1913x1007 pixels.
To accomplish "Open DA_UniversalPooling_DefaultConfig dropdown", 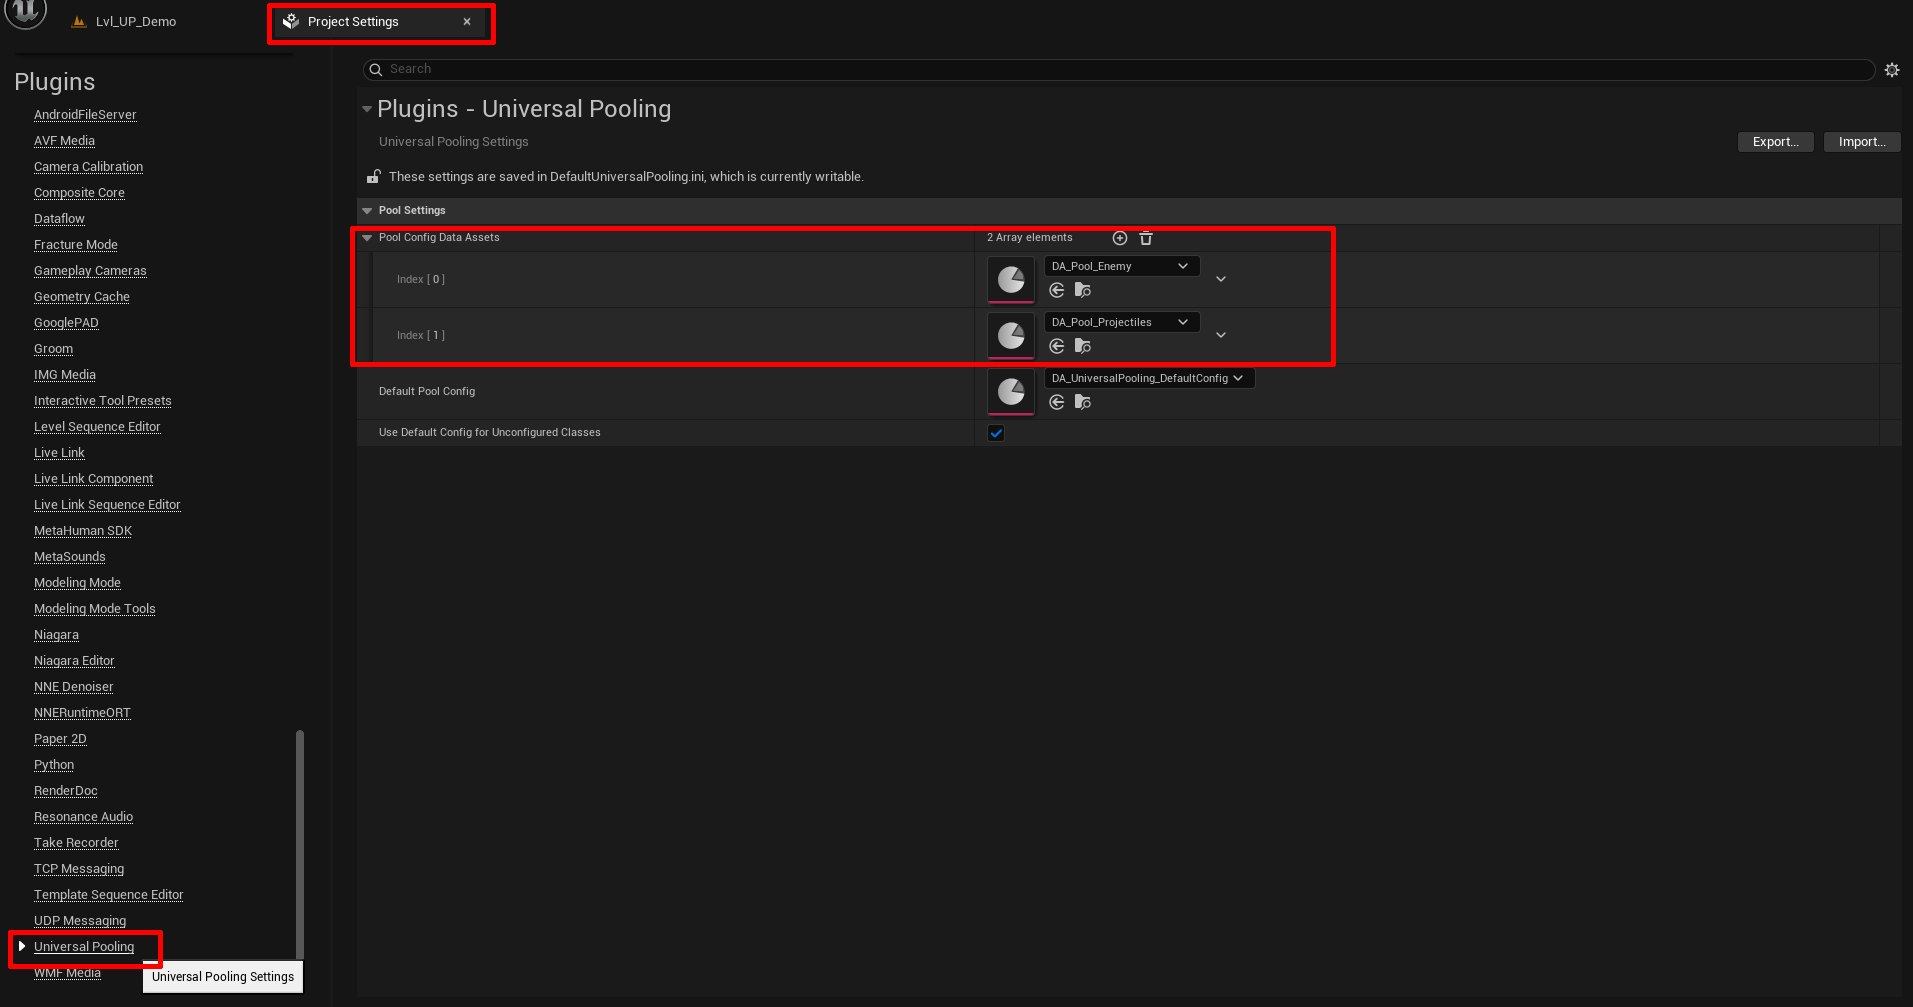I will pos(1148,378).
